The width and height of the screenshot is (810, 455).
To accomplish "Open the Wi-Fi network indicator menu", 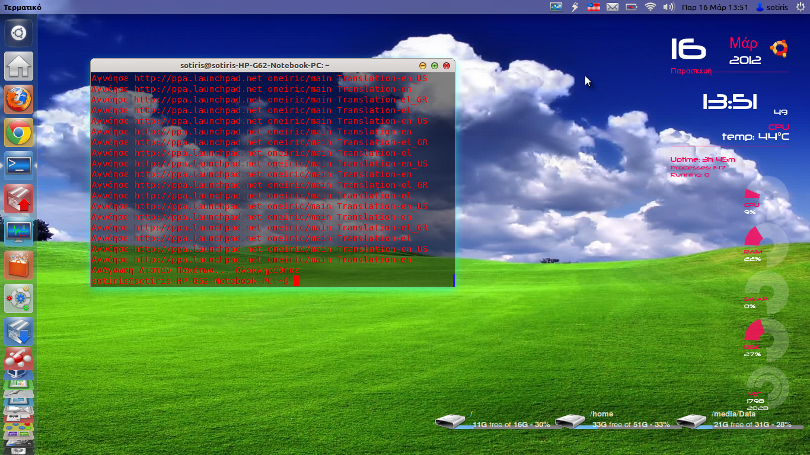I will 650,7.
